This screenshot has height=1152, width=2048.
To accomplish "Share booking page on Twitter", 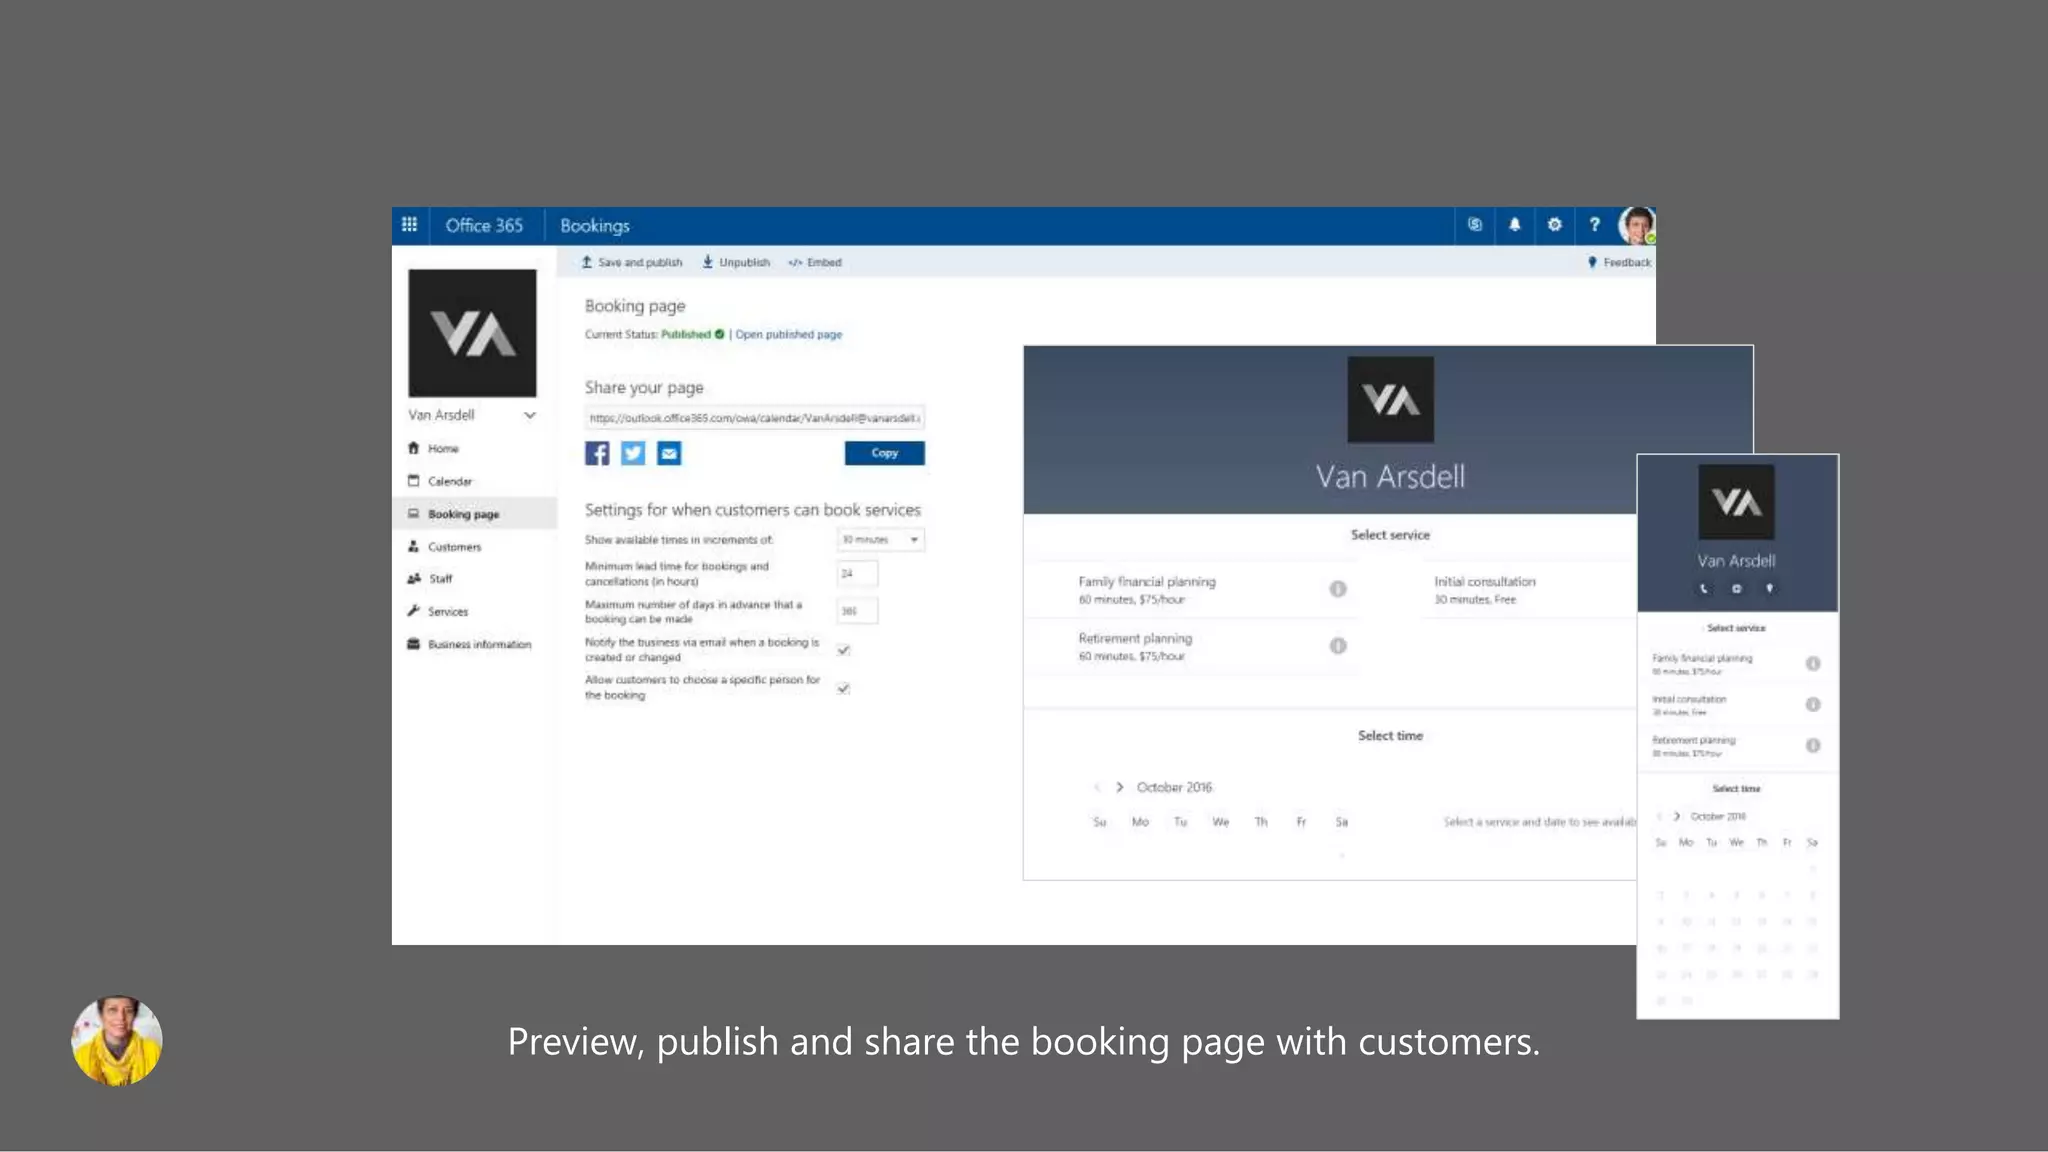I will click(x=633, y=453).
